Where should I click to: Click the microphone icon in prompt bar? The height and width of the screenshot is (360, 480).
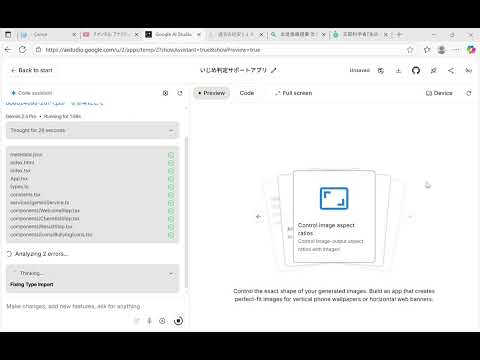click(149, 321)
